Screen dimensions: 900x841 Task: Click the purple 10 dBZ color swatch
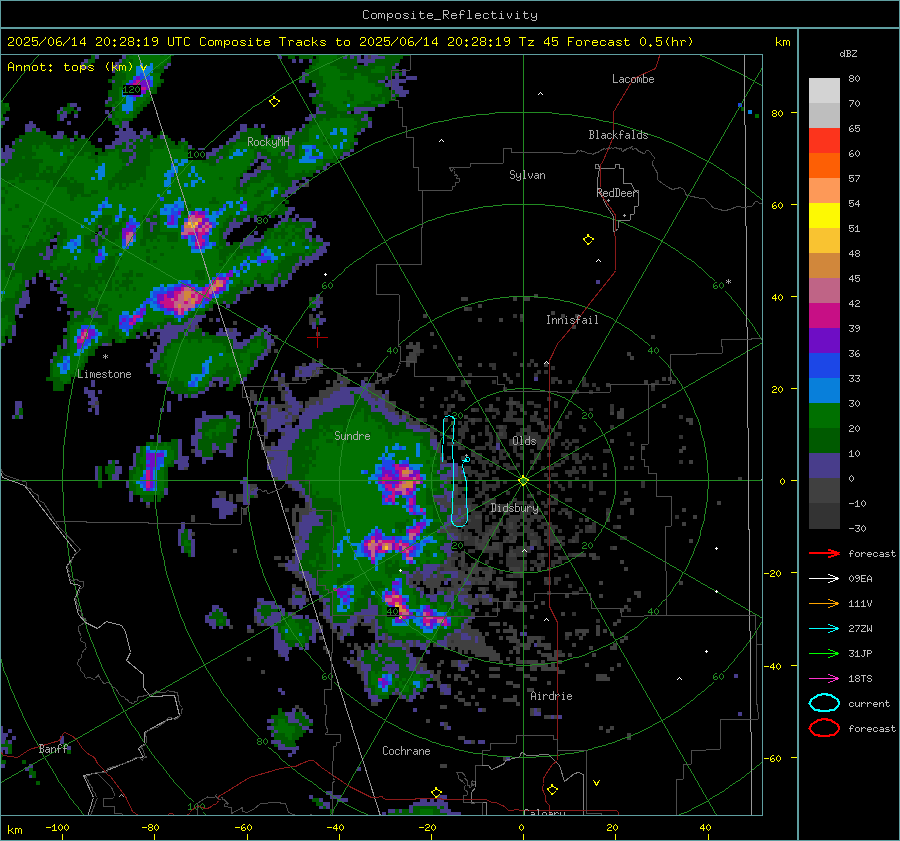point(824,465)
